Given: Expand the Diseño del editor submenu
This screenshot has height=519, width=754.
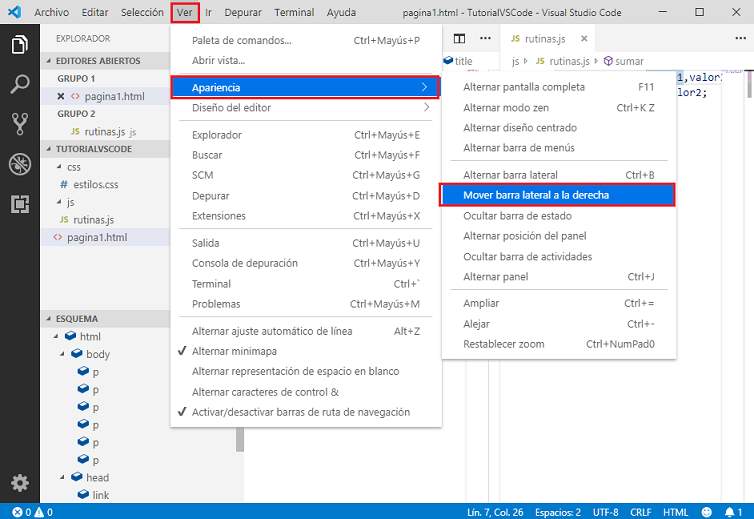Looking at the screenshot, I should coord(305,108).
